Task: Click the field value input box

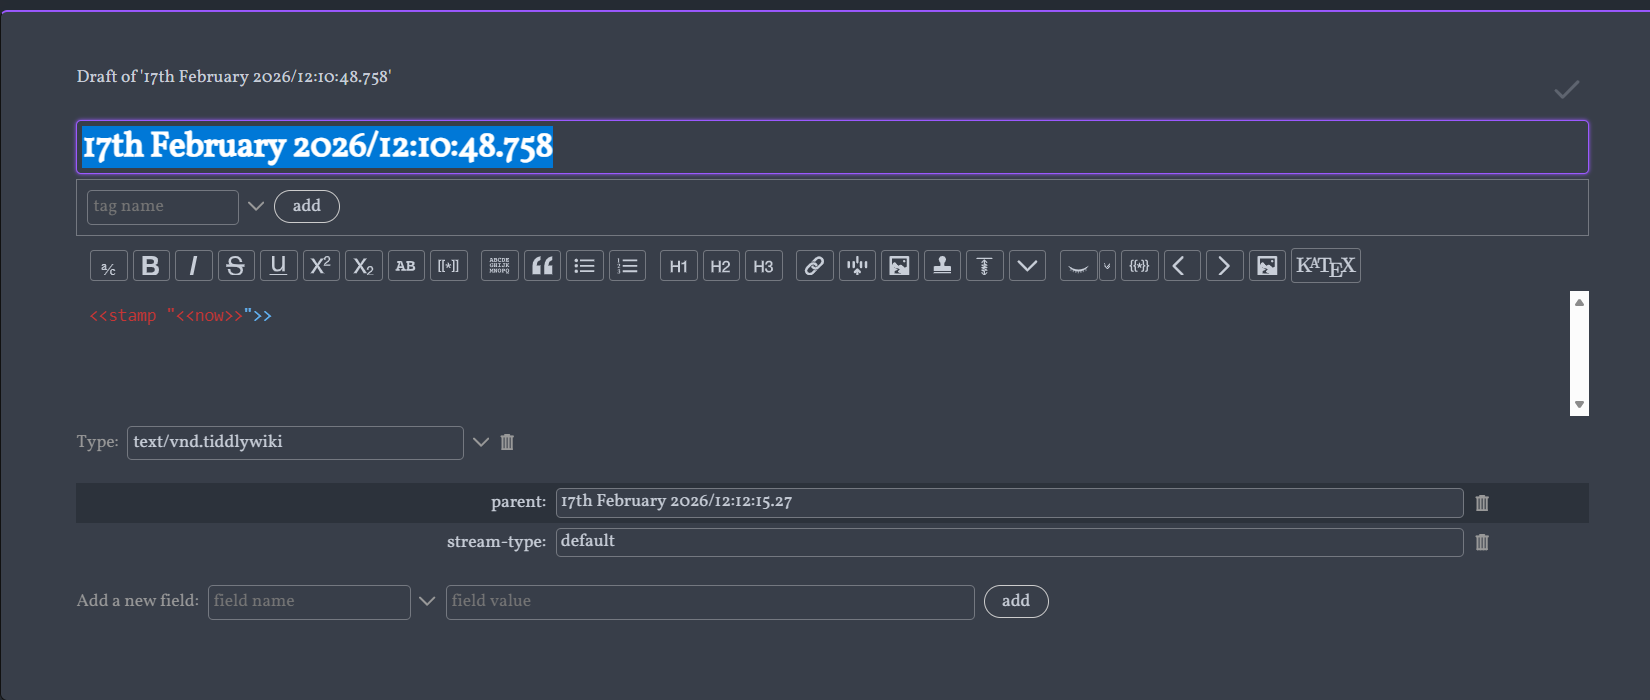Action: click(x=709, y=602)
